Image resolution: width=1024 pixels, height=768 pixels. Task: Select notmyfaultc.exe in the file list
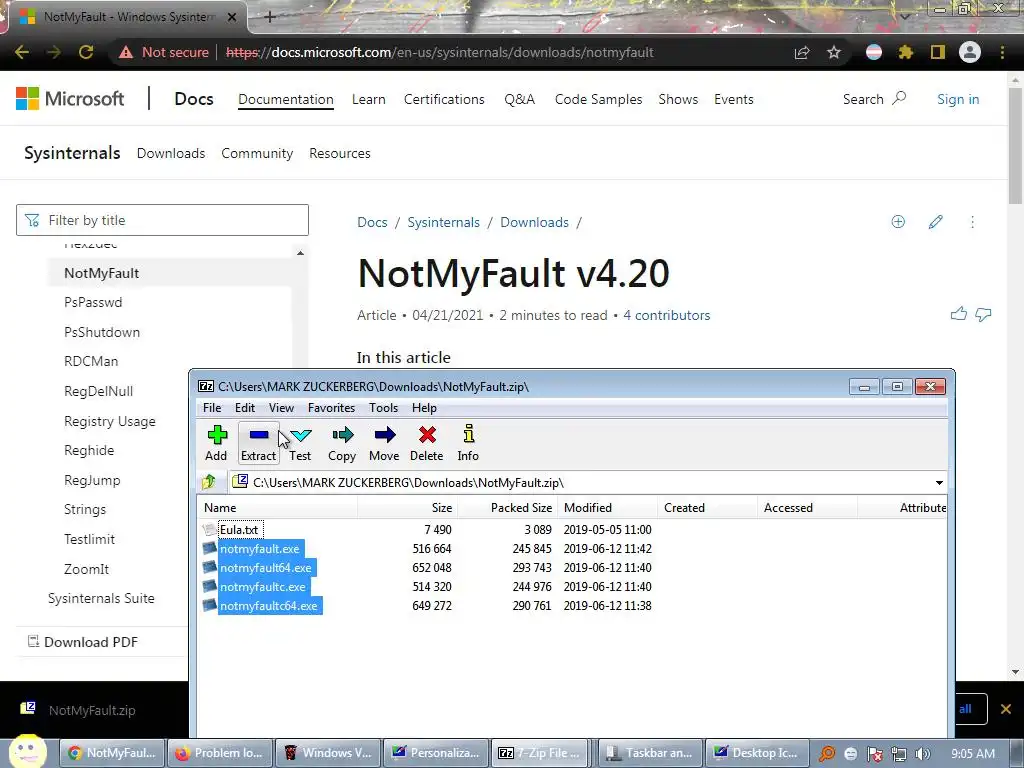[x=263, y=586]
